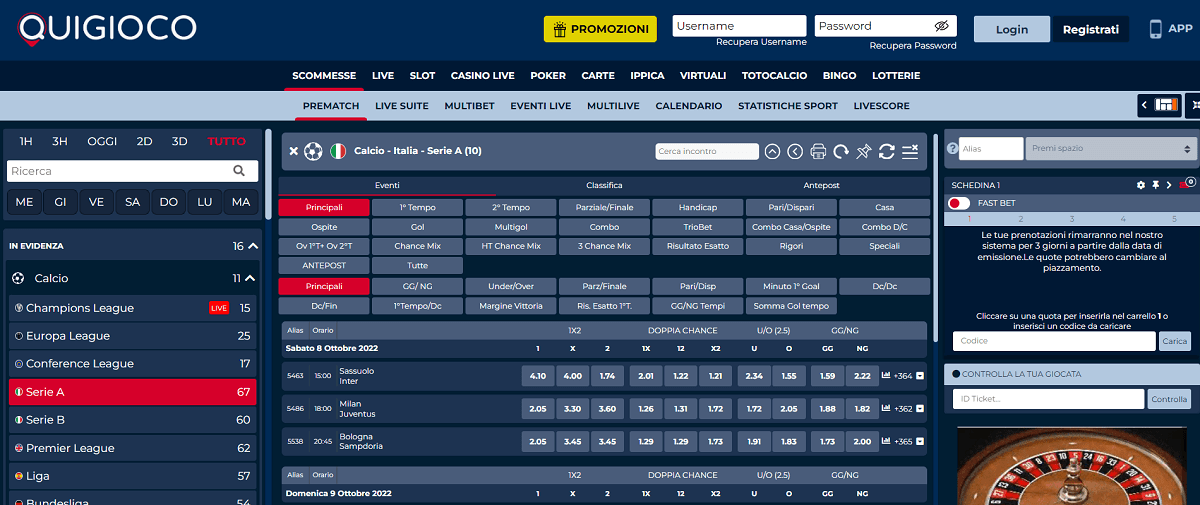Switch to LIVE SUITE tab
1200x505 pixels.
pos(402,105)
